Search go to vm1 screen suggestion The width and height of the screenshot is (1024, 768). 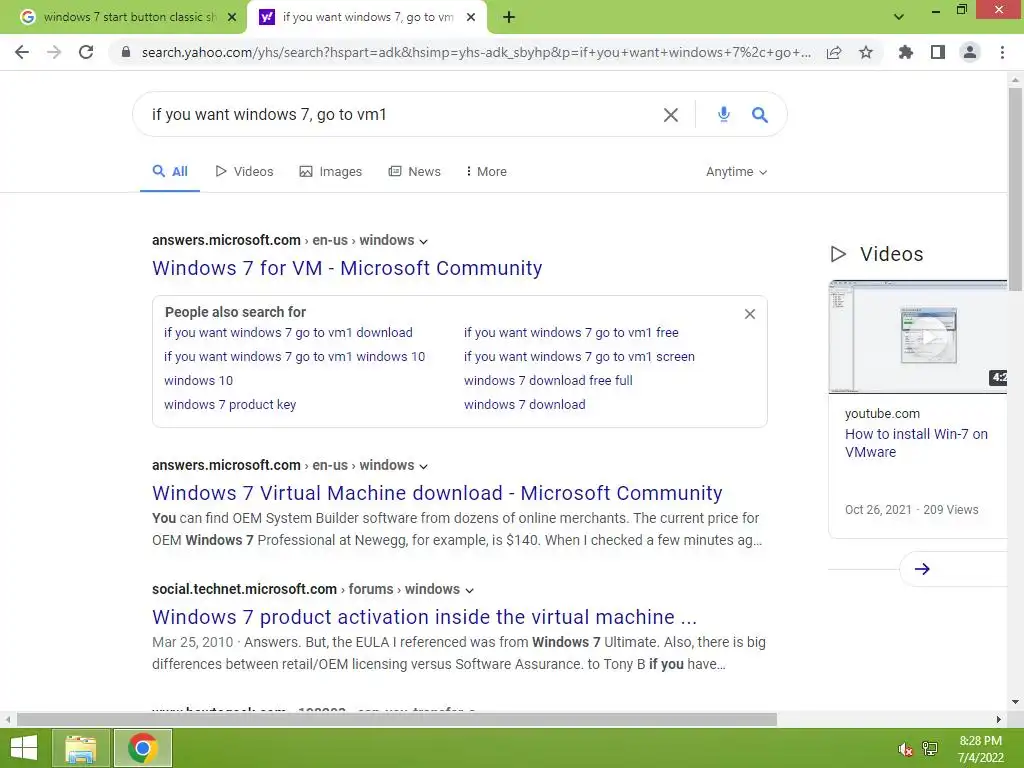click(579, 357)
